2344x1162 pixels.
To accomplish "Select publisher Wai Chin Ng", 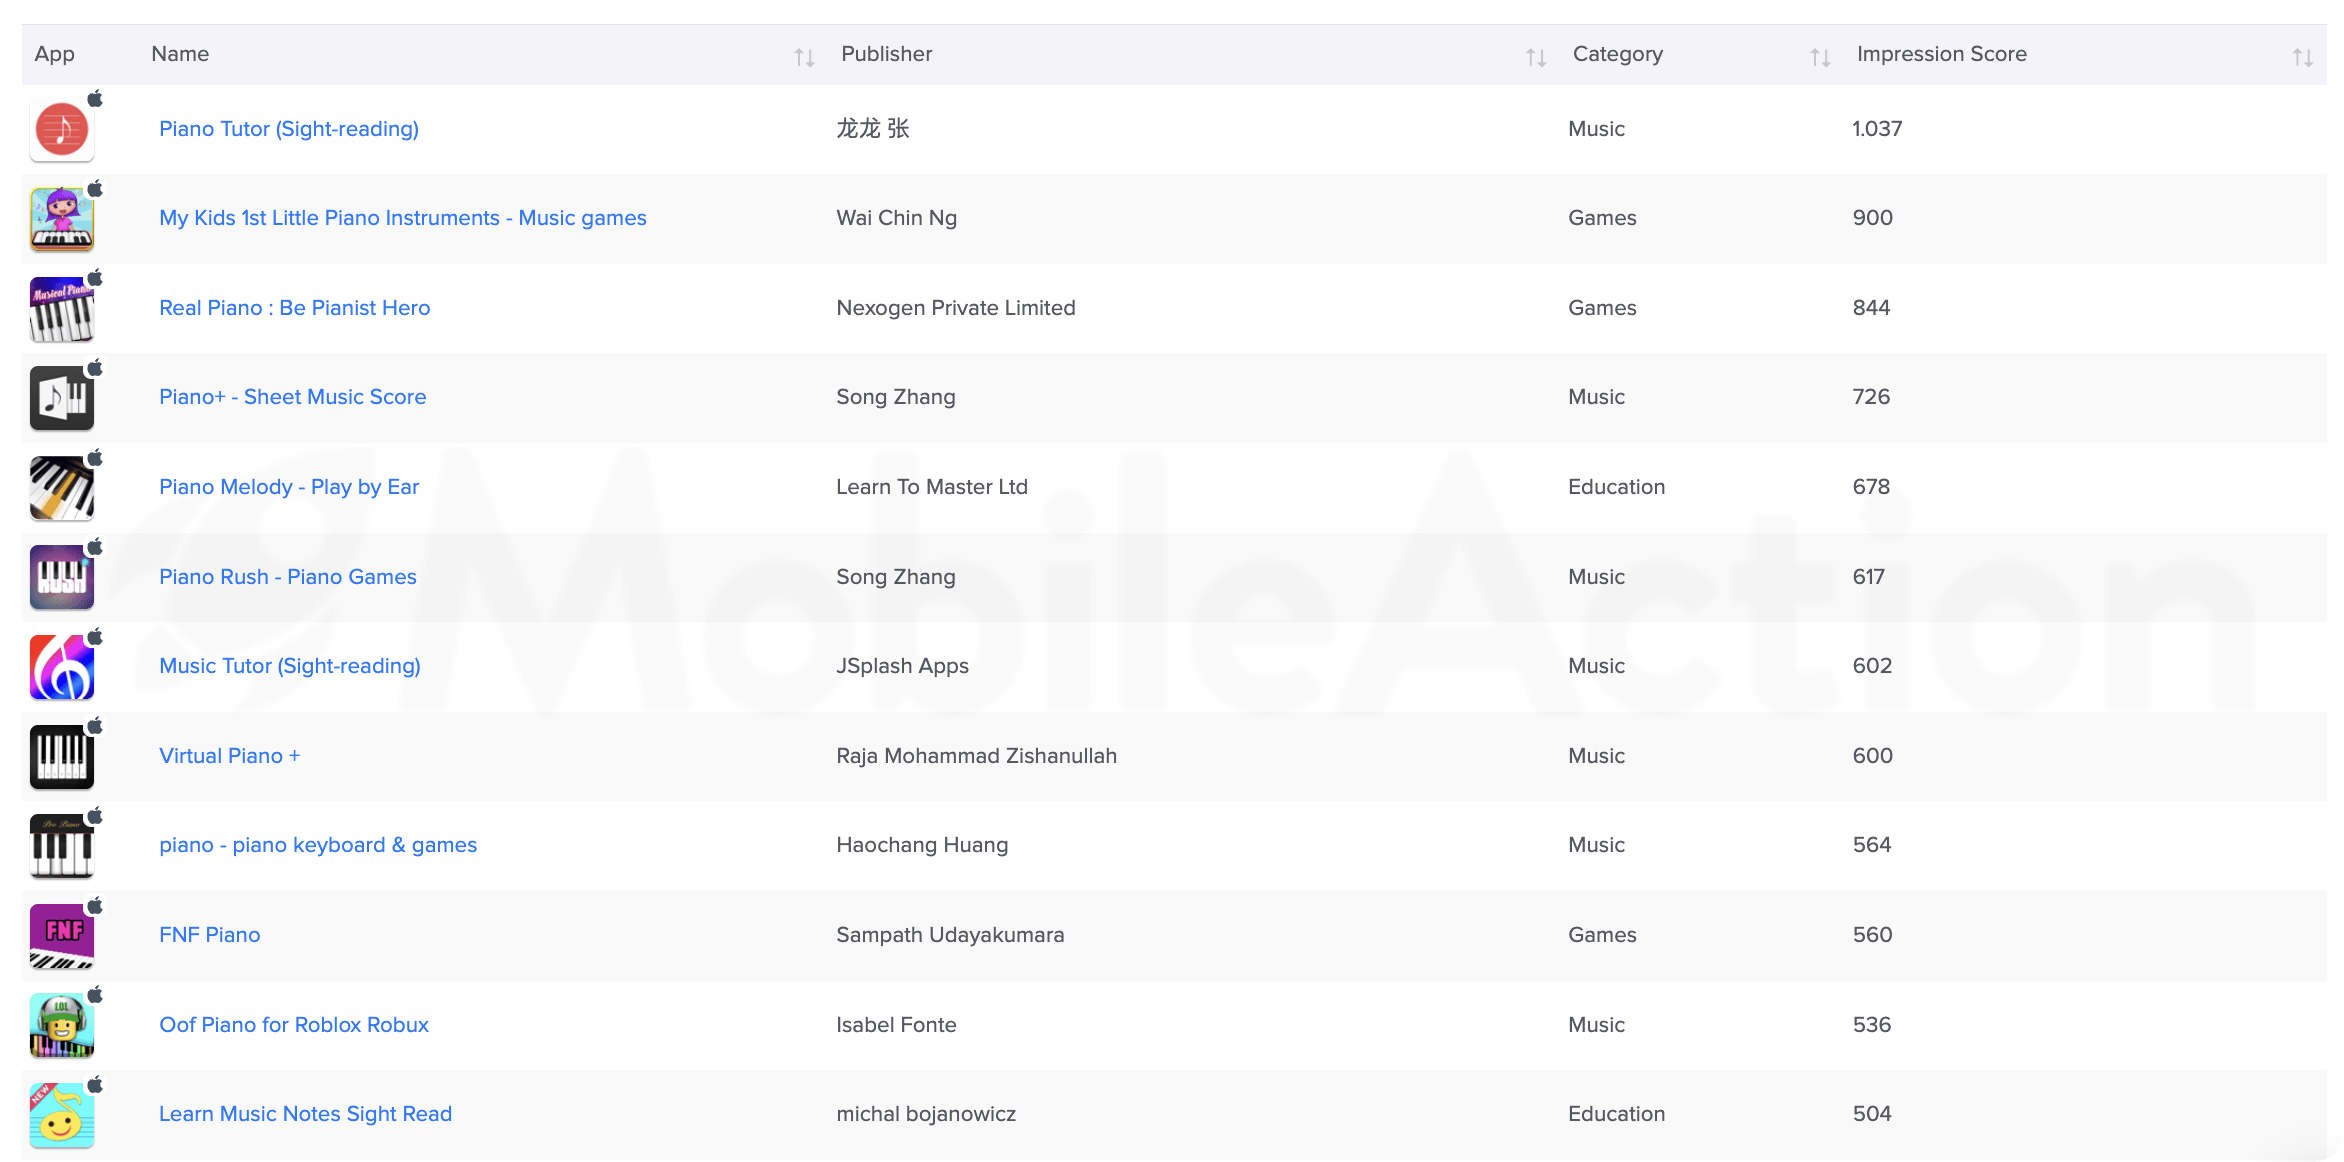I will [897, 218].
